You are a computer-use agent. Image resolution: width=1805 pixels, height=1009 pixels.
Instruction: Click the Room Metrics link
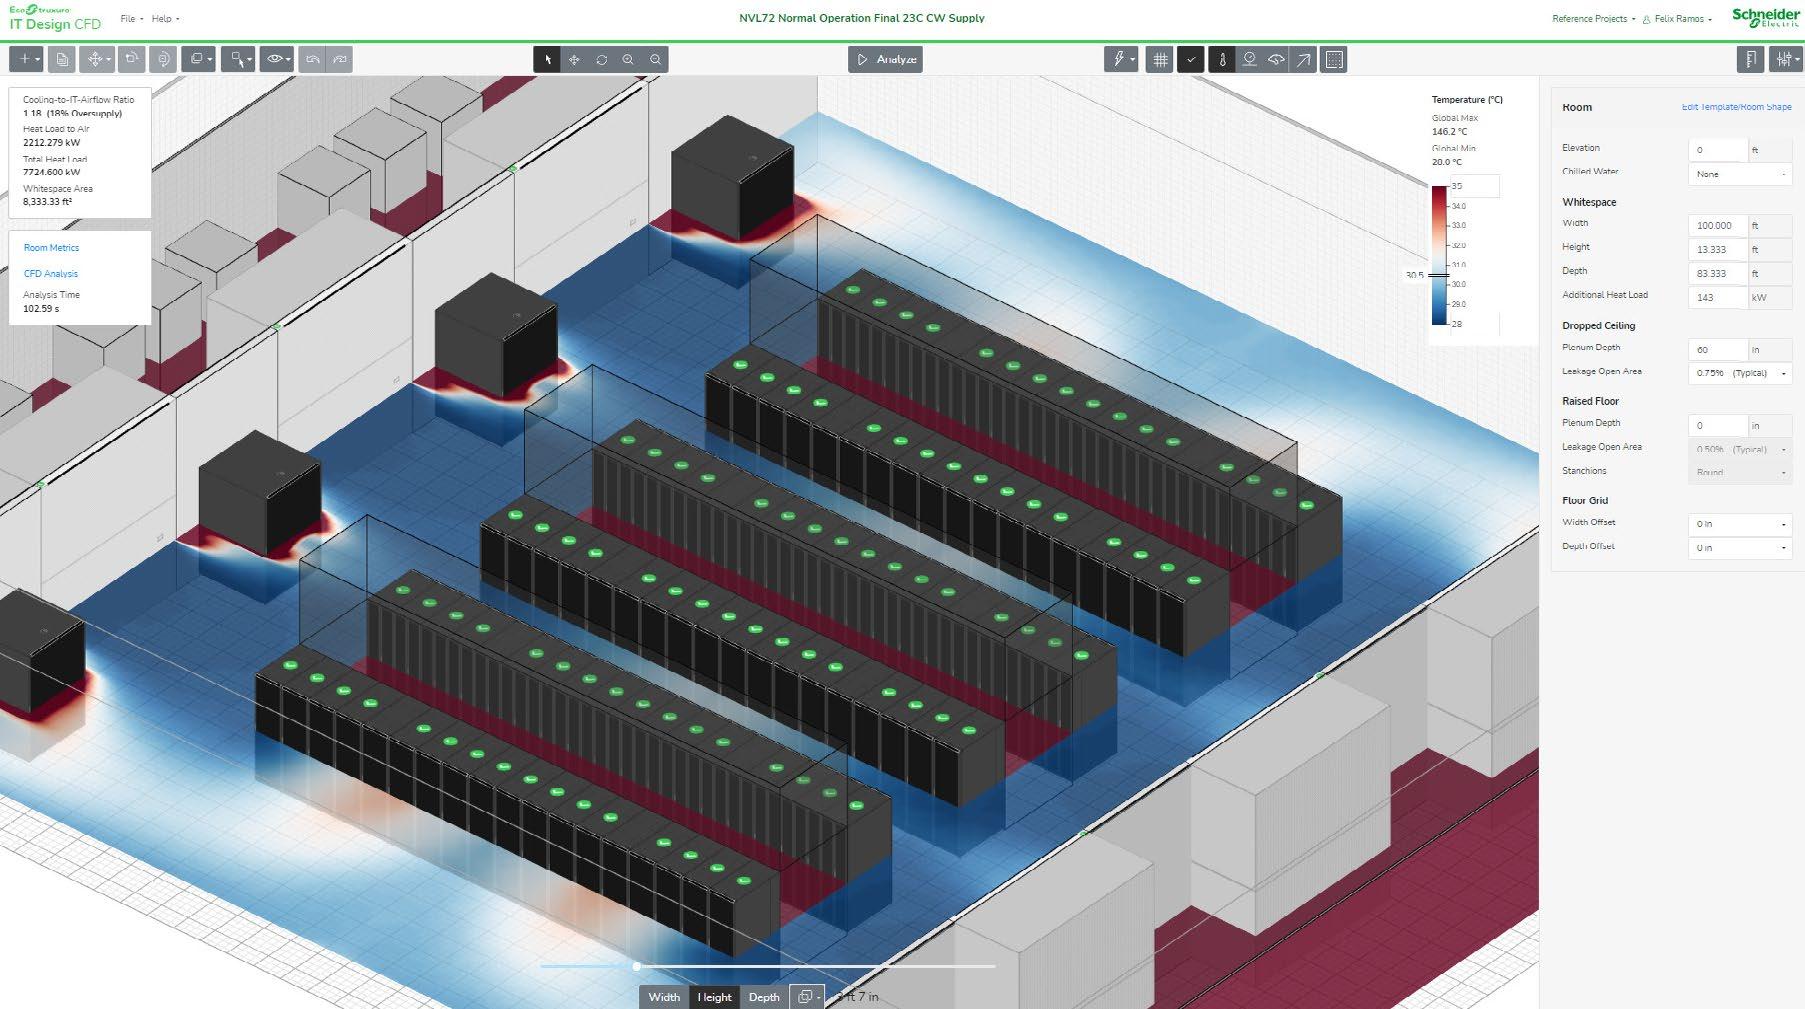coord(51,248)
